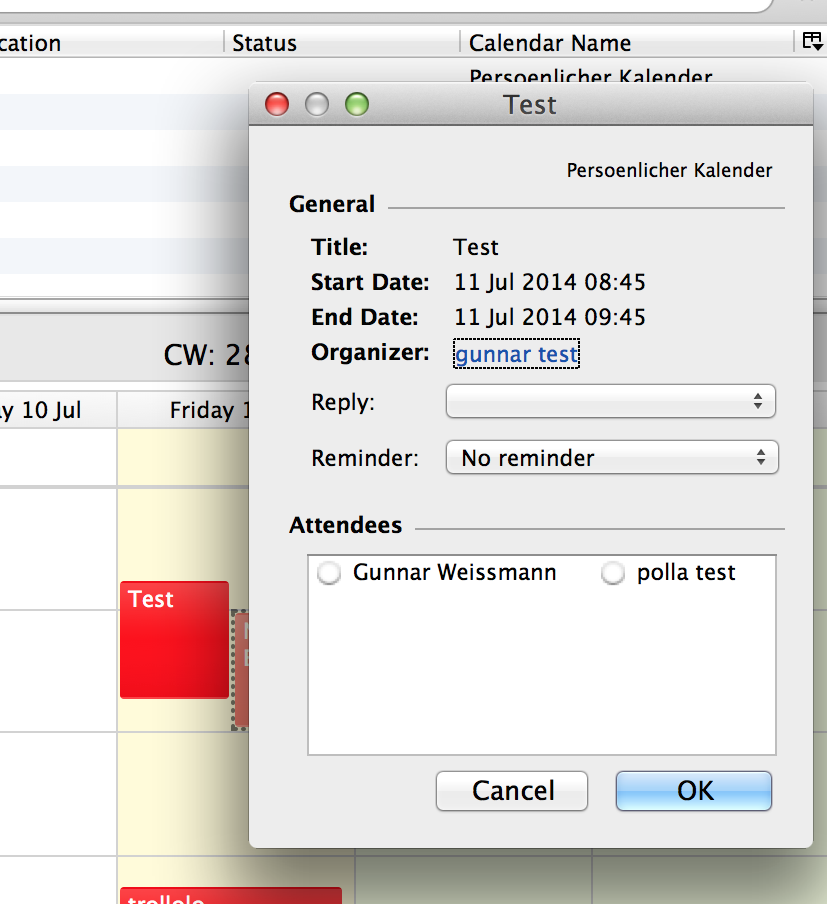This screenshot has width=827, height=904.
Task: Click the status icon beside polla test
Action: (x=613, y=573)
